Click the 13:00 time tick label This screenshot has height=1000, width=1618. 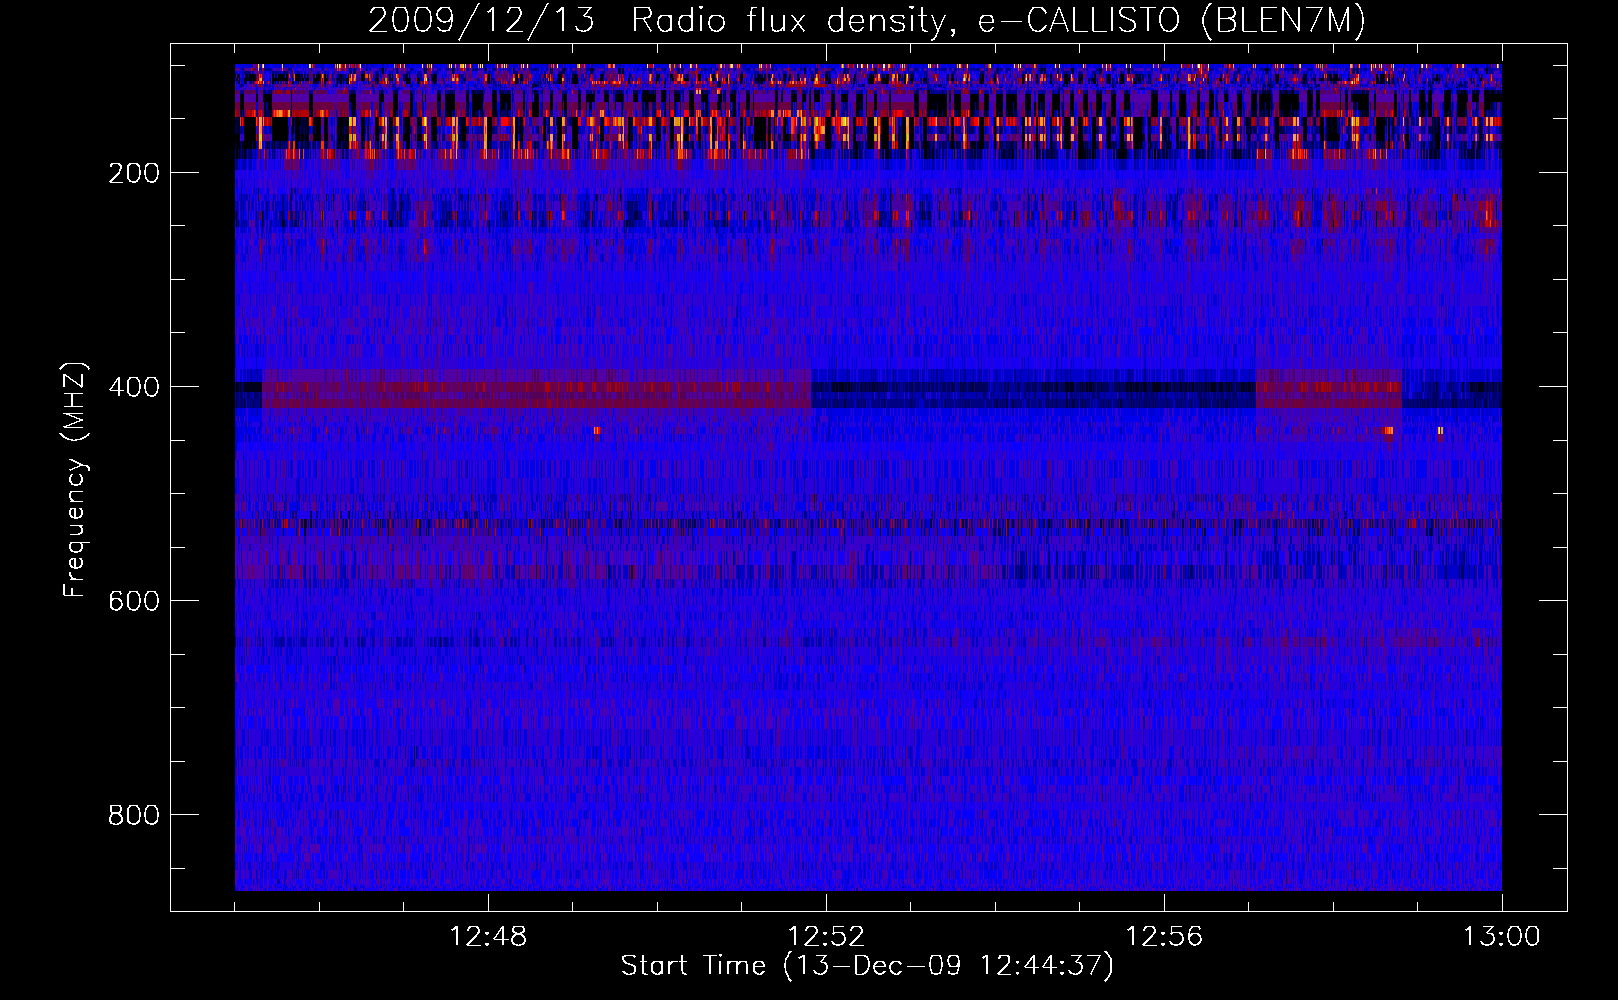click(1502, 937)
